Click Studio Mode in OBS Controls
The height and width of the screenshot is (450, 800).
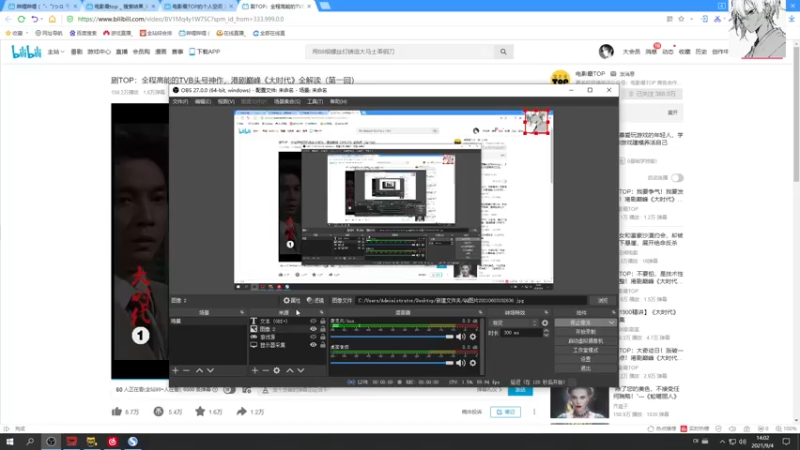click(585, 350)
